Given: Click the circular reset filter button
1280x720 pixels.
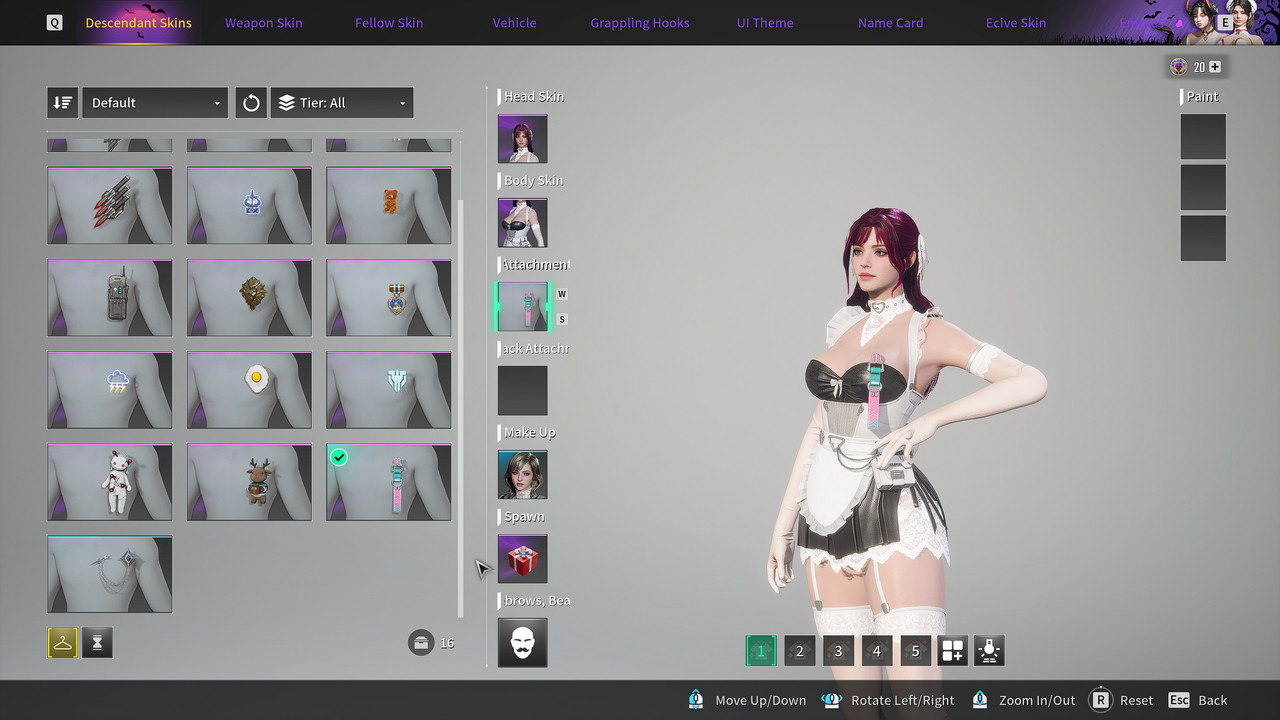Looking at the screenshot, I should tap(251, 103).
